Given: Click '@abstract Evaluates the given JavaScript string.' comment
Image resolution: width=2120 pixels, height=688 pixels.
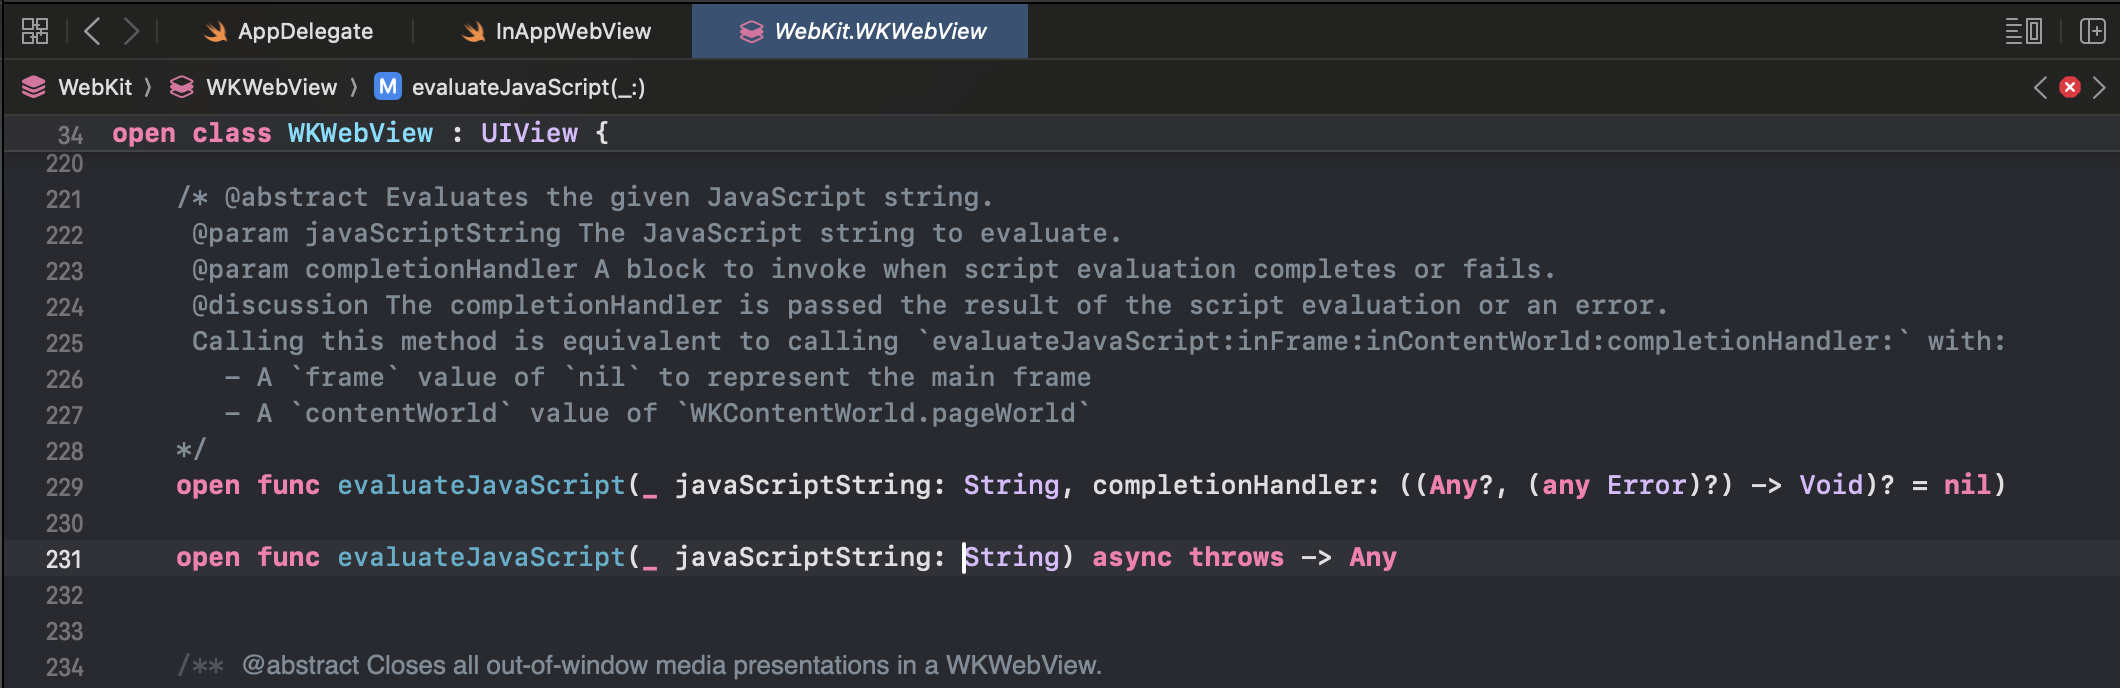Looking at the screenshot, I should [609, 197].
